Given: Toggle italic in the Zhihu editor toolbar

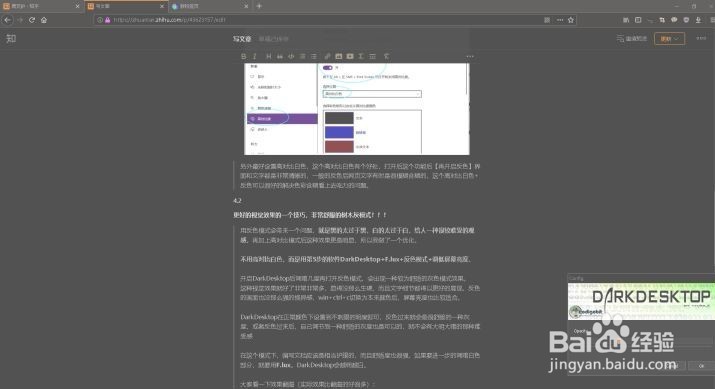Looking at the screenshot, I should point(254,56).
